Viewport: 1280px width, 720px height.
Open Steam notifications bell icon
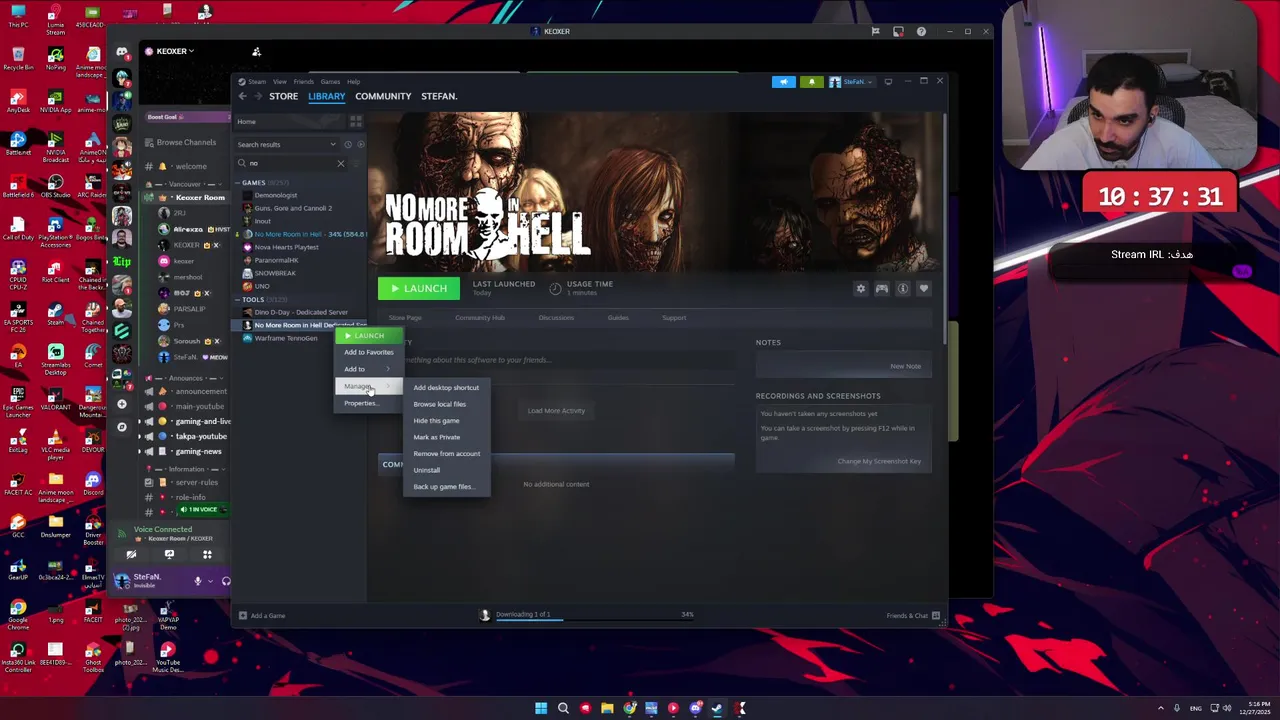tap(811, 81)
